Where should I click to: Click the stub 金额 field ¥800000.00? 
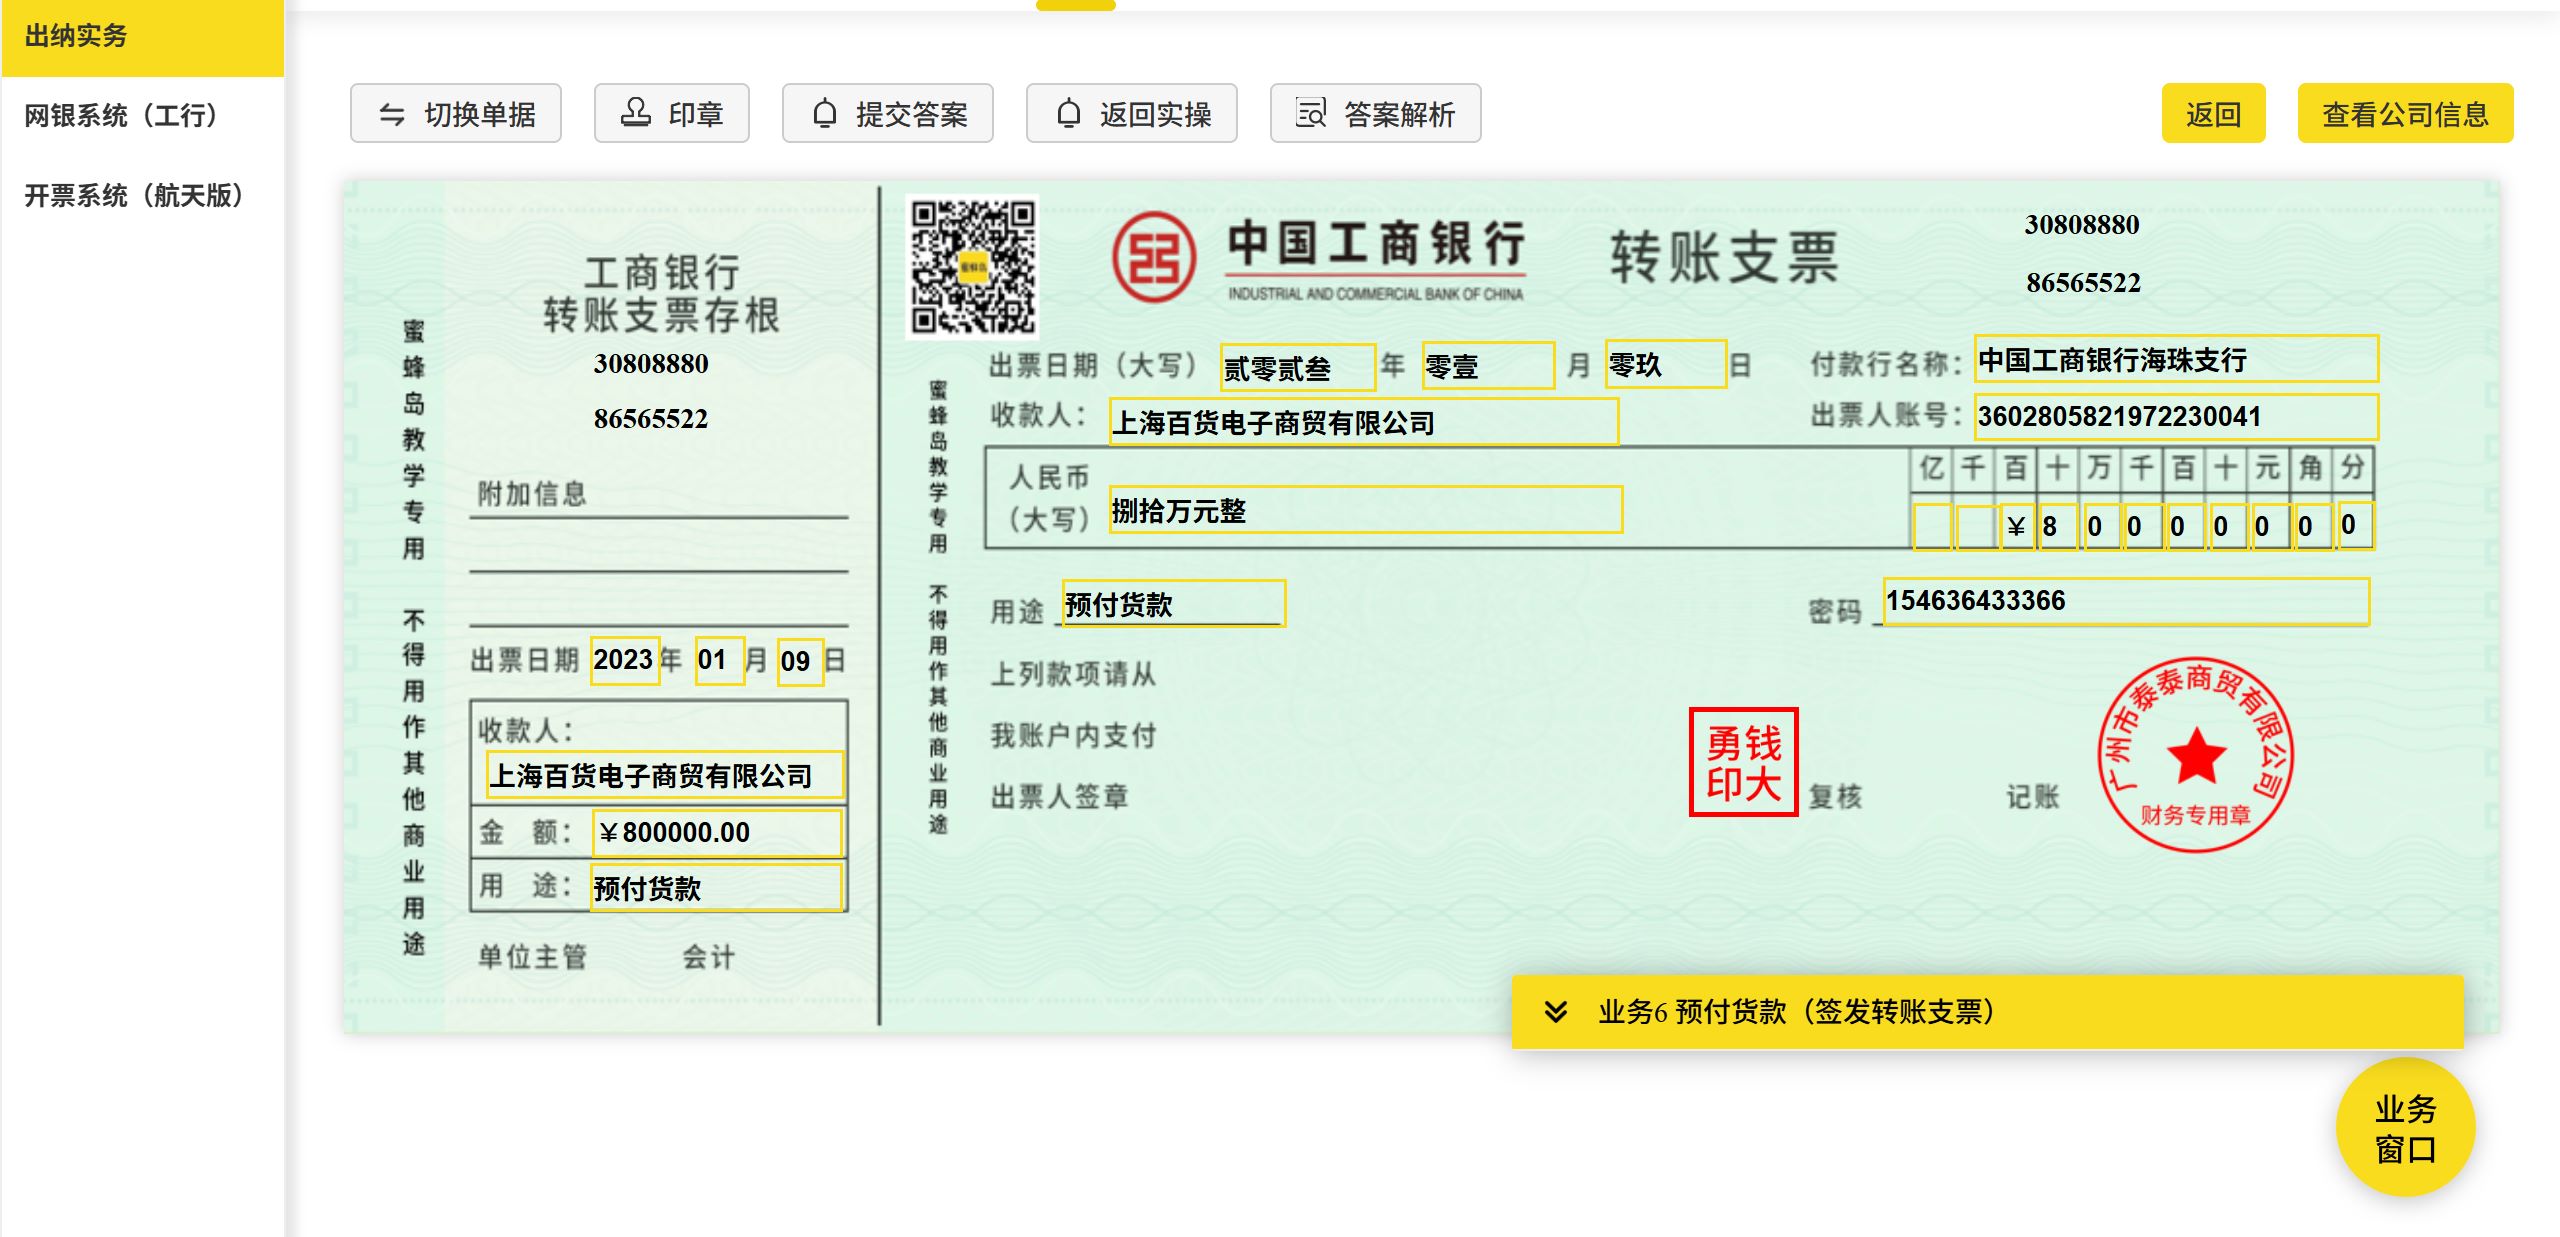718,832
